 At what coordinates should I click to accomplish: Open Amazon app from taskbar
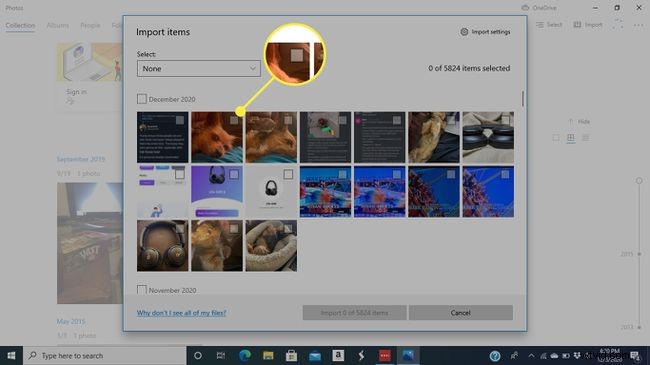[338, 355]
